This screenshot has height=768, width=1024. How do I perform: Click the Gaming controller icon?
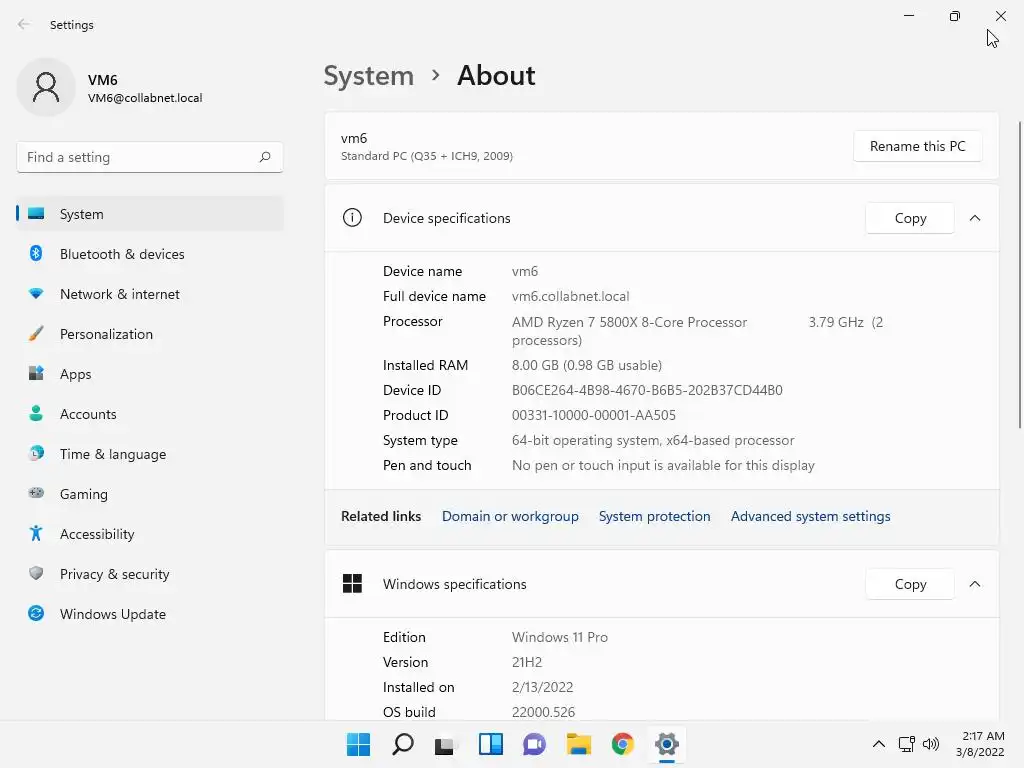36,493
